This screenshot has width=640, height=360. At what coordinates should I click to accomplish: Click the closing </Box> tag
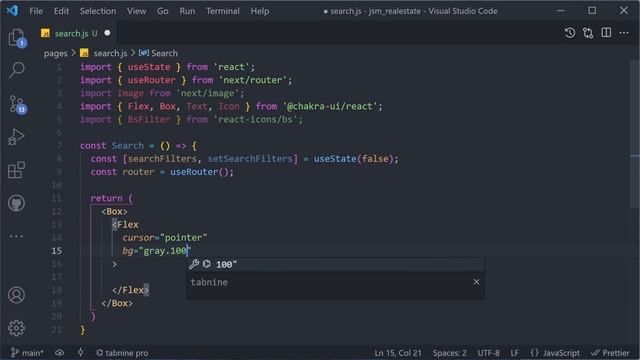117,303
